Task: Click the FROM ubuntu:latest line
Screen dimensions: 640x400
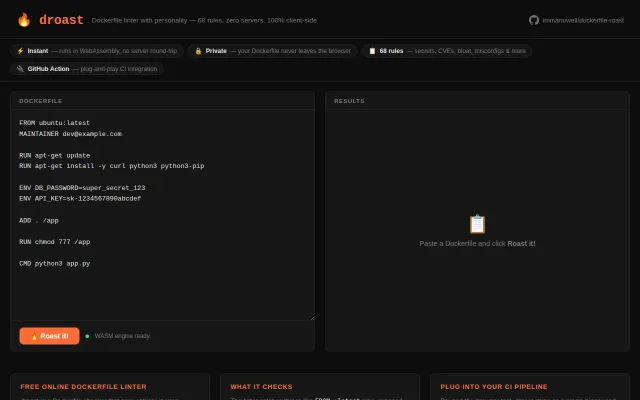Action: click(x=54, y=123)
